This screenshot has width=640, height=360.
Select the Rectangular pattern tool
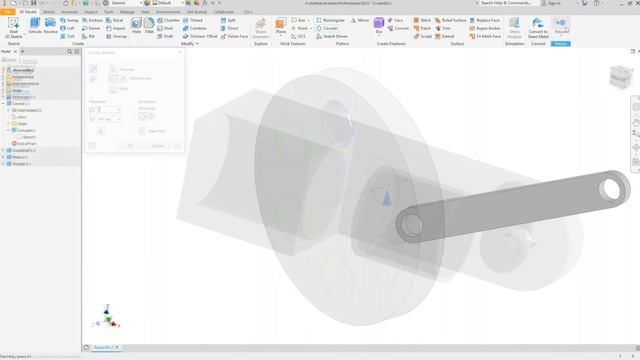tap(331, 20)
